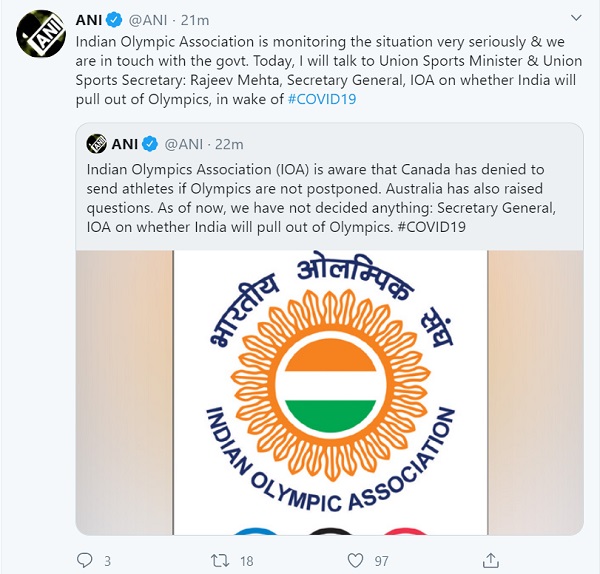The image size is (600, 574).
Task: Open the quoted tweet text about Canada
Action: 321,198
